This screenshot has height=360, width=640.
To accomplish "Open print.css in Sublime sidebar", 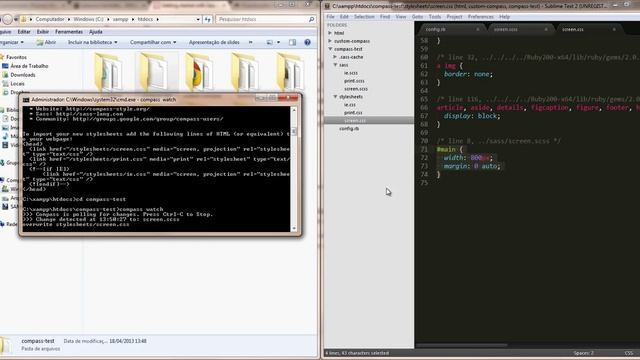I will (x=353, y=113).
